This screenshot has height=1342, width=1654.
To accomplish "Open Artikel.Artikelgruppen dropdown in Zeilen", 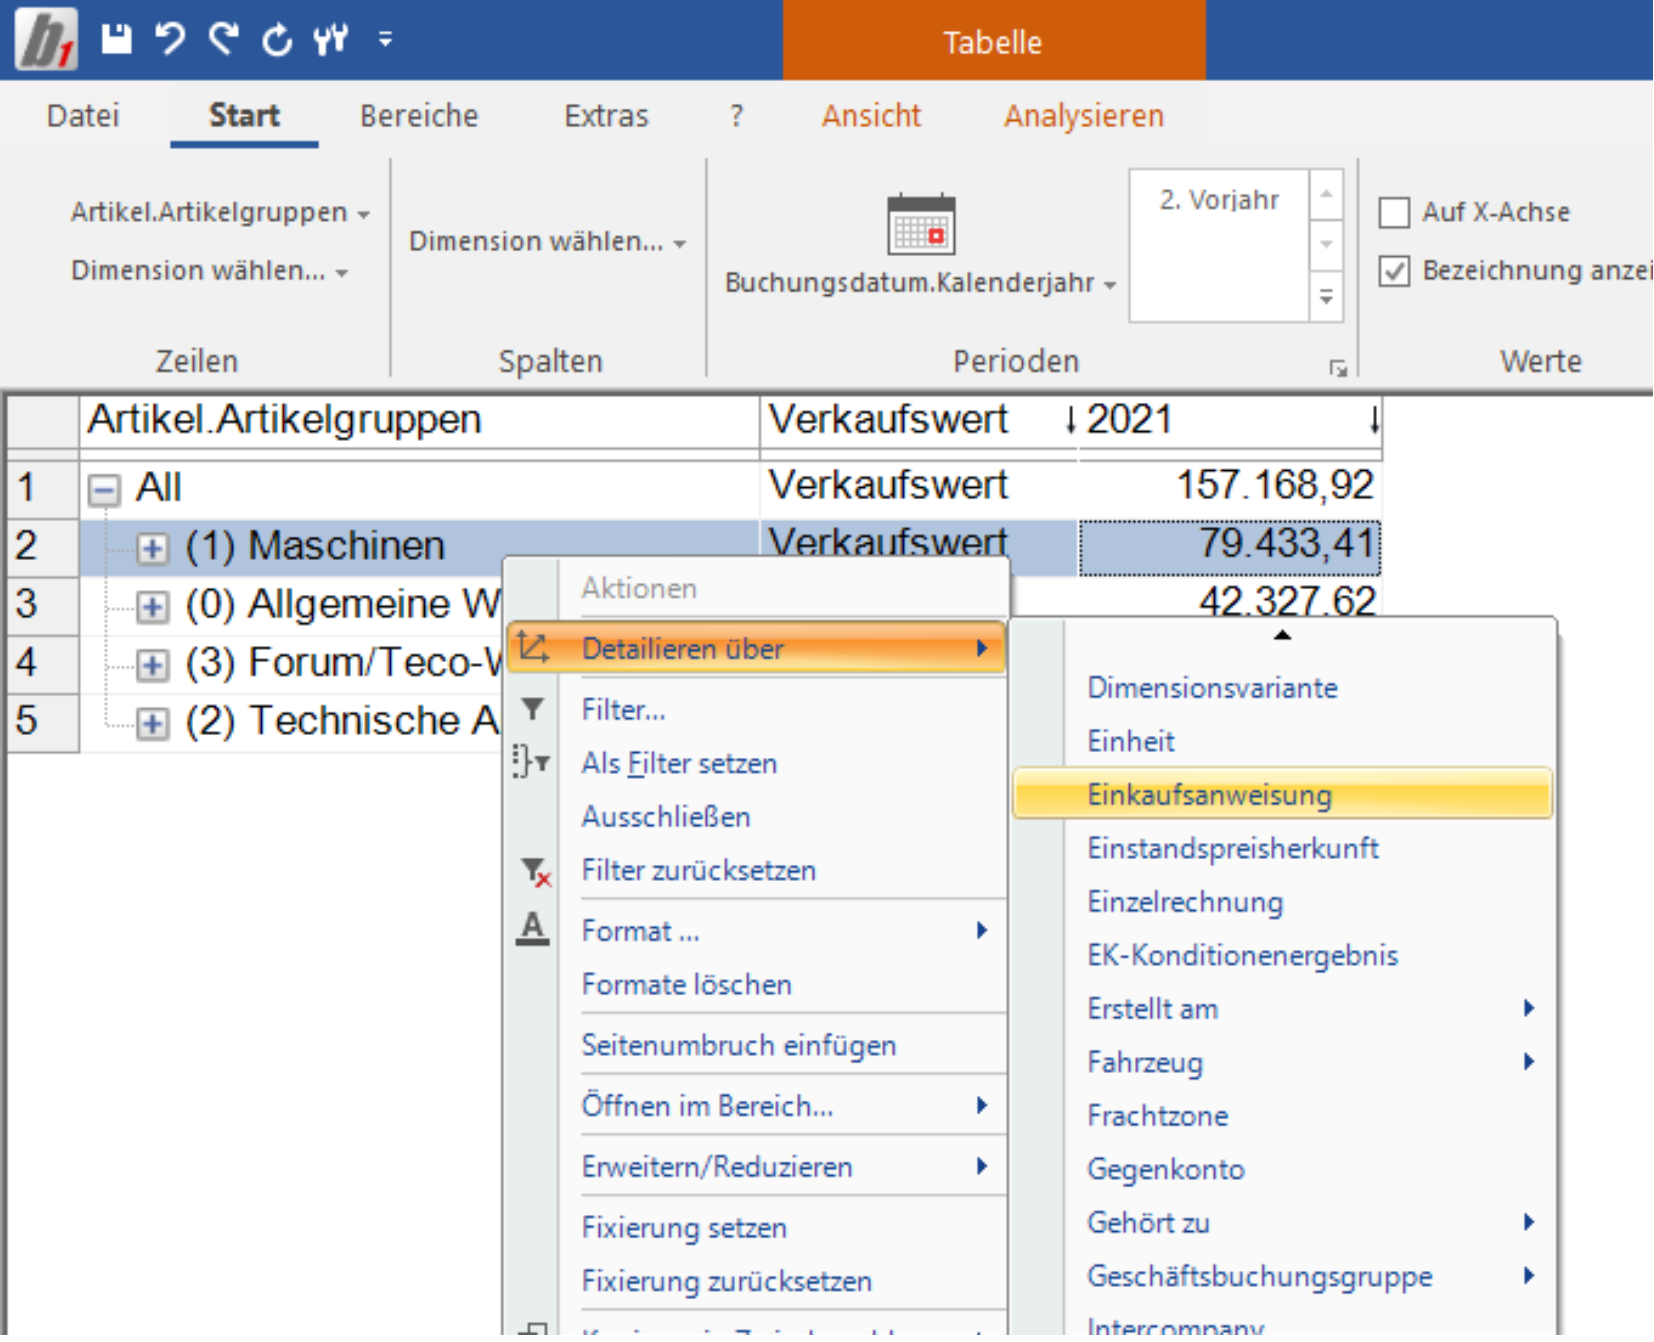I will 220,212.
